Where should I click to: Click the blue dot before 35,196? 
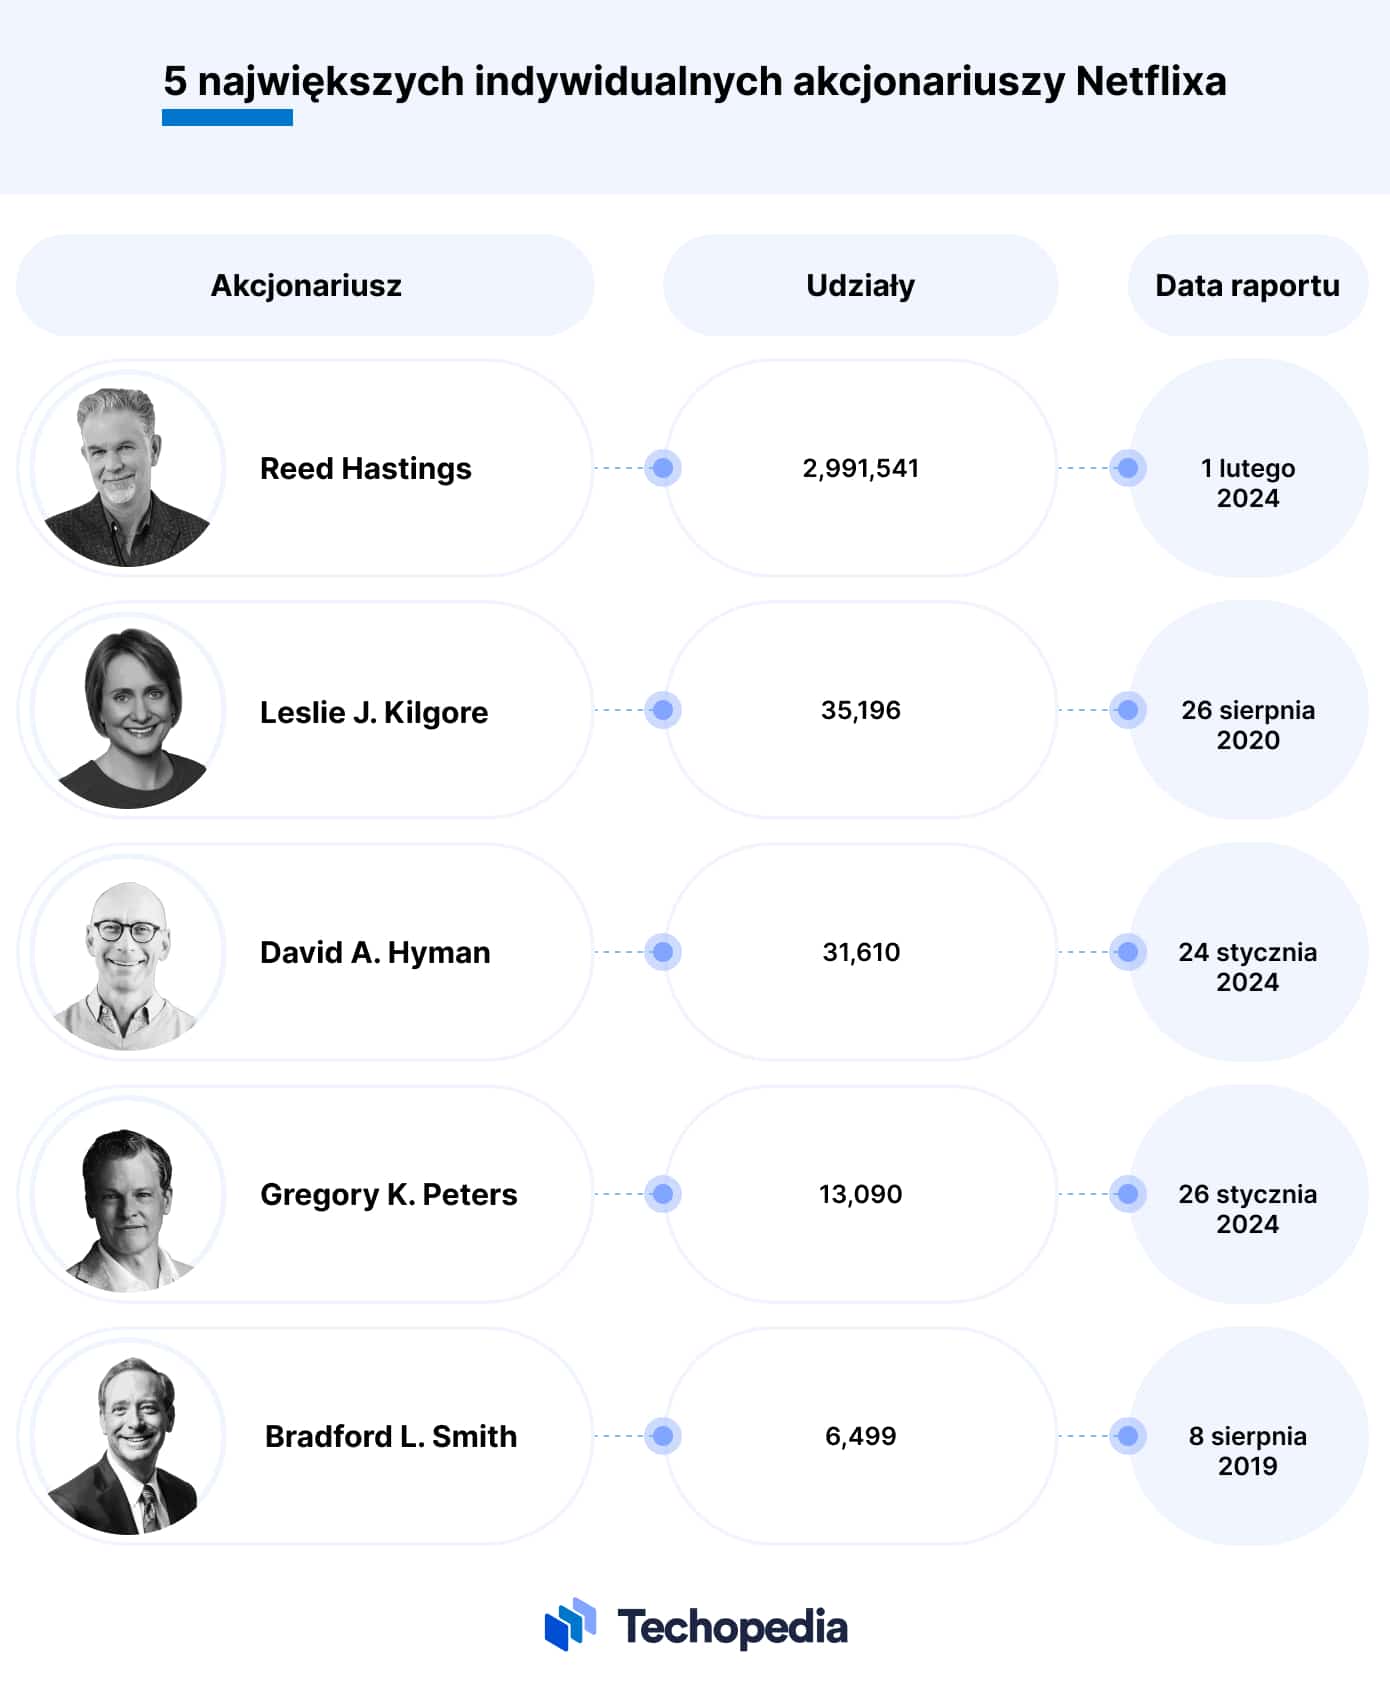pyautogui.click(x=662, y=710)
